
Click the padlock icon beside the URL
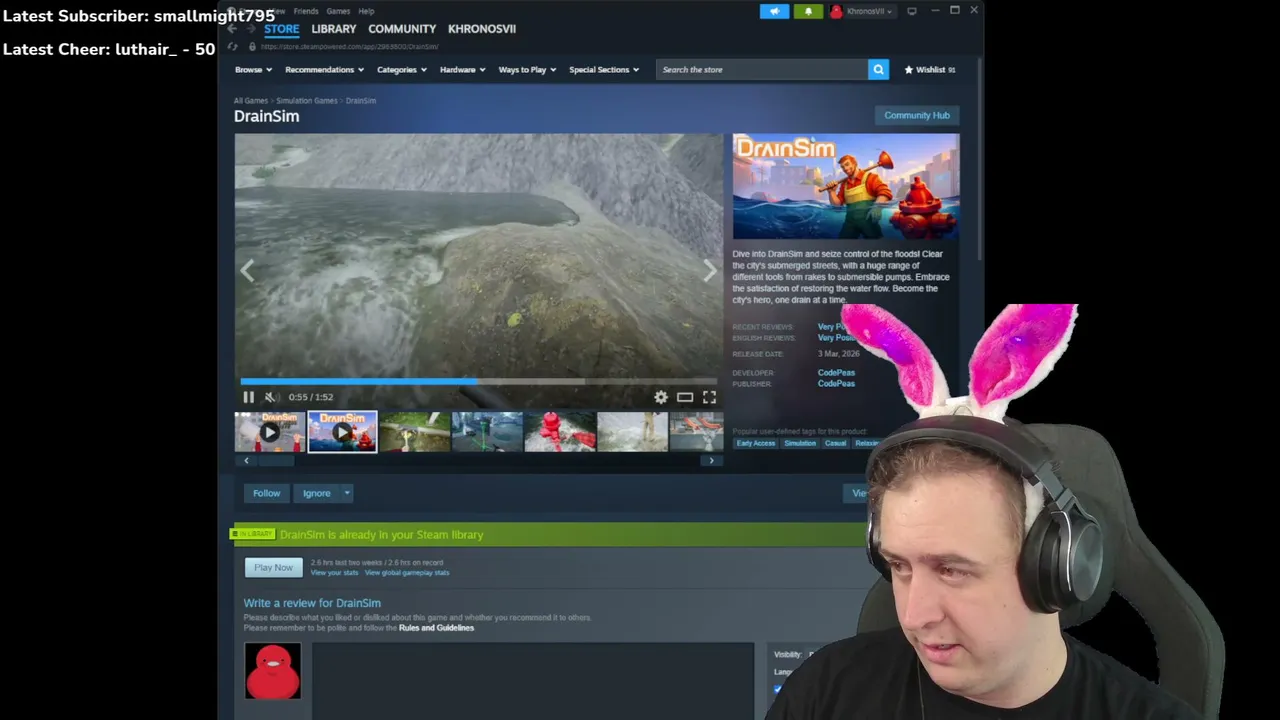point(251,47)
